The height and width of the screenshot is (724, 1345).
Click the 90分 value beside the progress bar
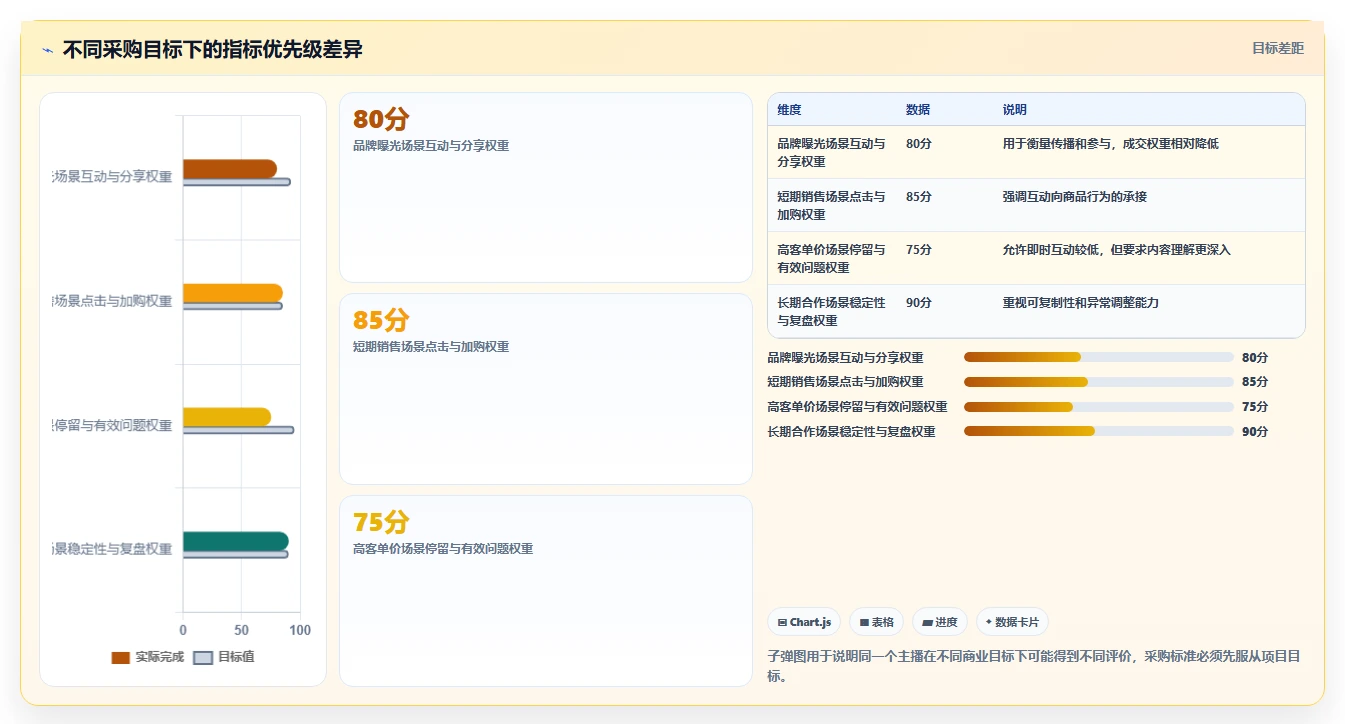pos(1255,431)
